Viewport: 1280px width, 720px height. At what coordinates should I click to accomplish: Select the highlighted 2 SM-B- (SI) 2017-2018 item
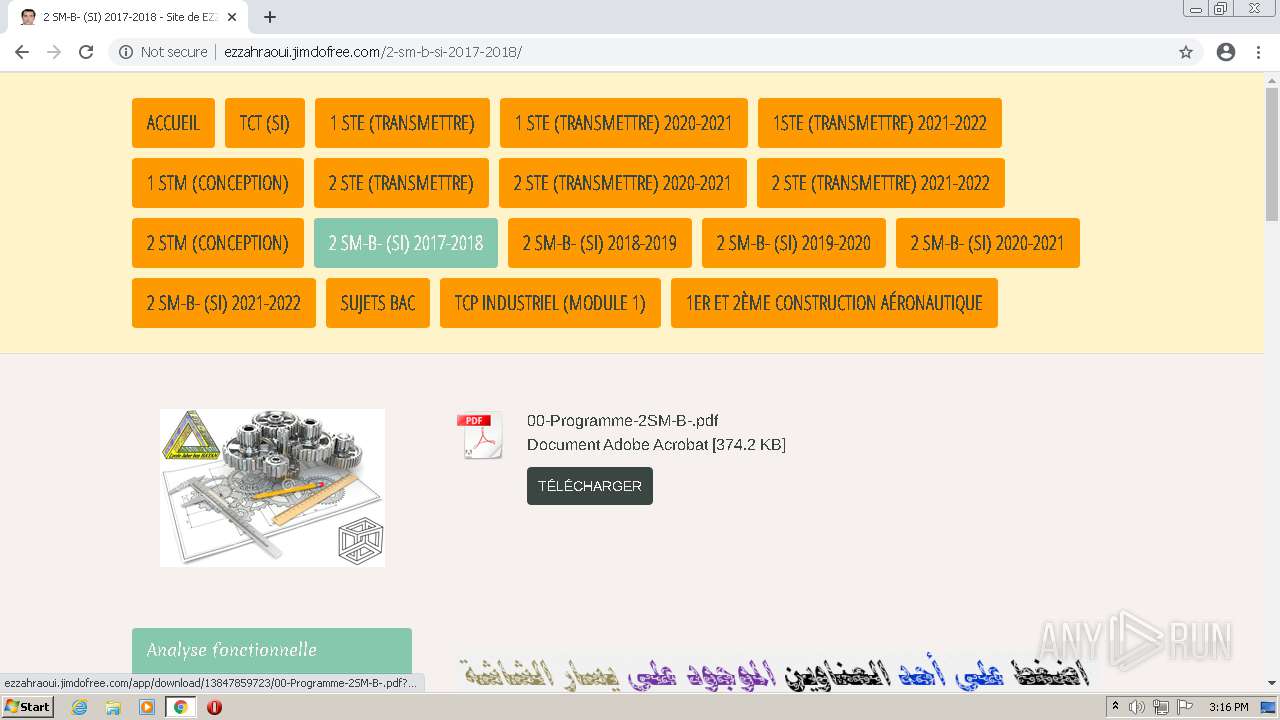pos(406,243)
